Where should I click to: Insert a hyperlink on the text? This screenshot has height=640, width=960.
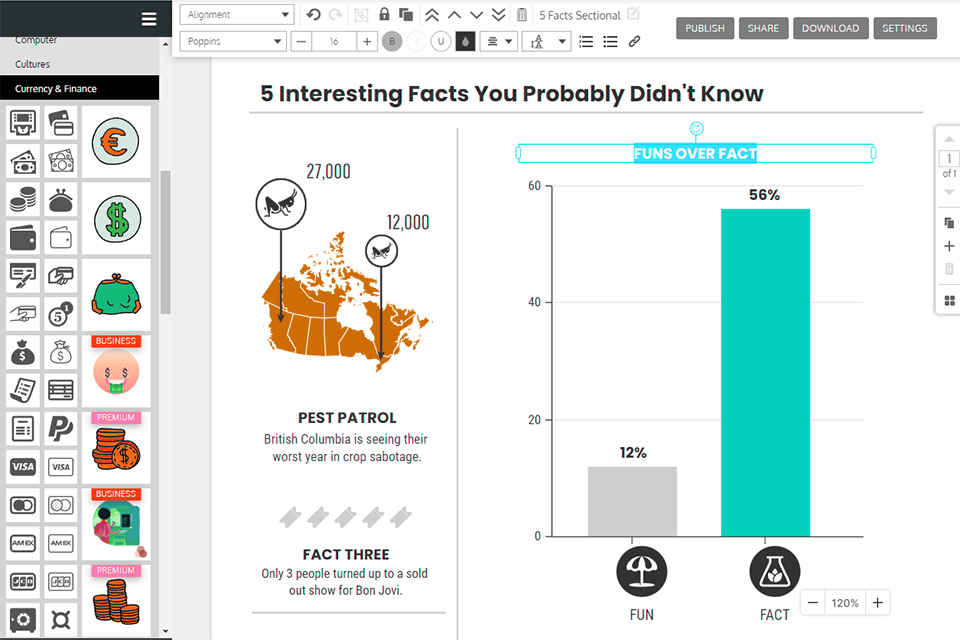634,41
